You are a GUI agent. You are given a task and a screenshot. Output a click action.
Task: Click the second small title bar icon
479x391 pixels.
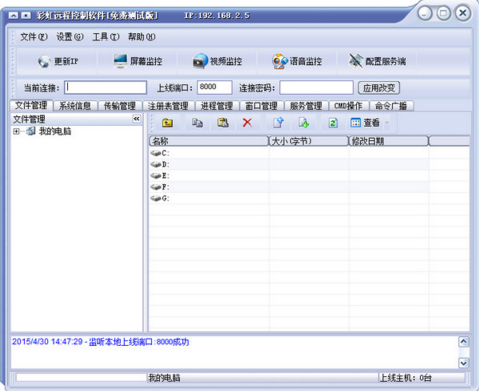26,15
